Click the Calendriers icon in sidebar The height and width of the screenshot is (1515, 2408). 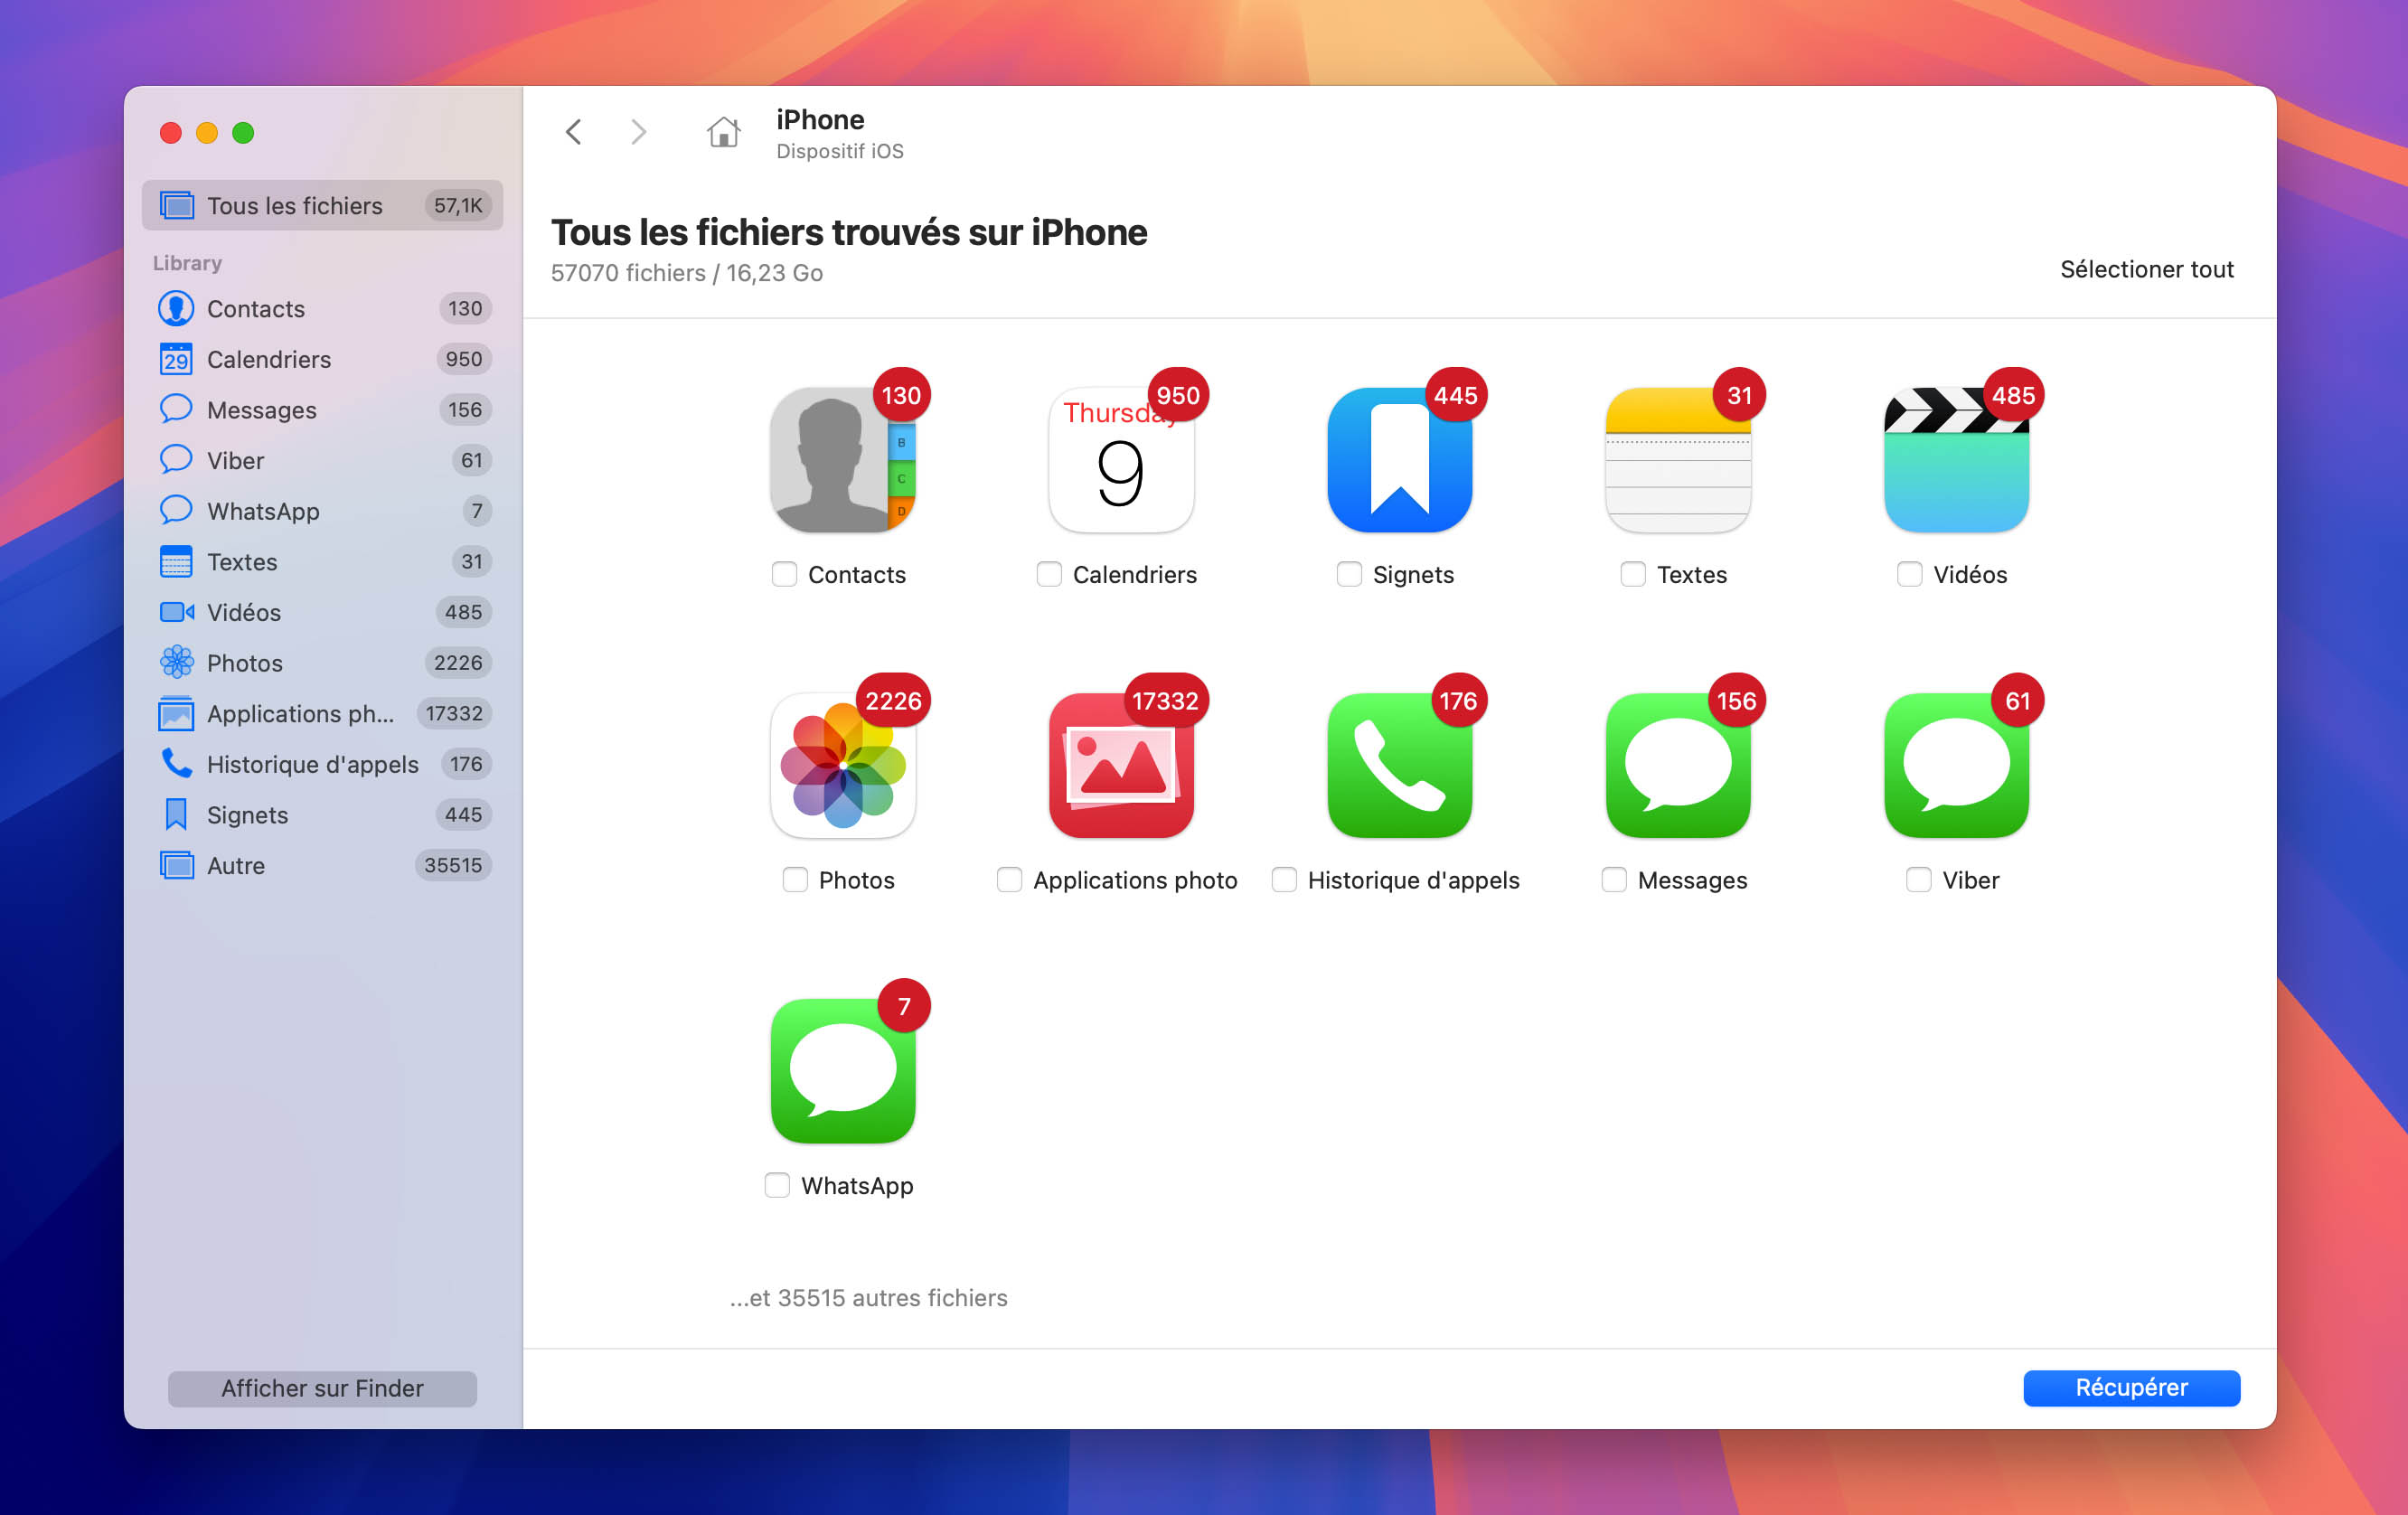(176, 359)
